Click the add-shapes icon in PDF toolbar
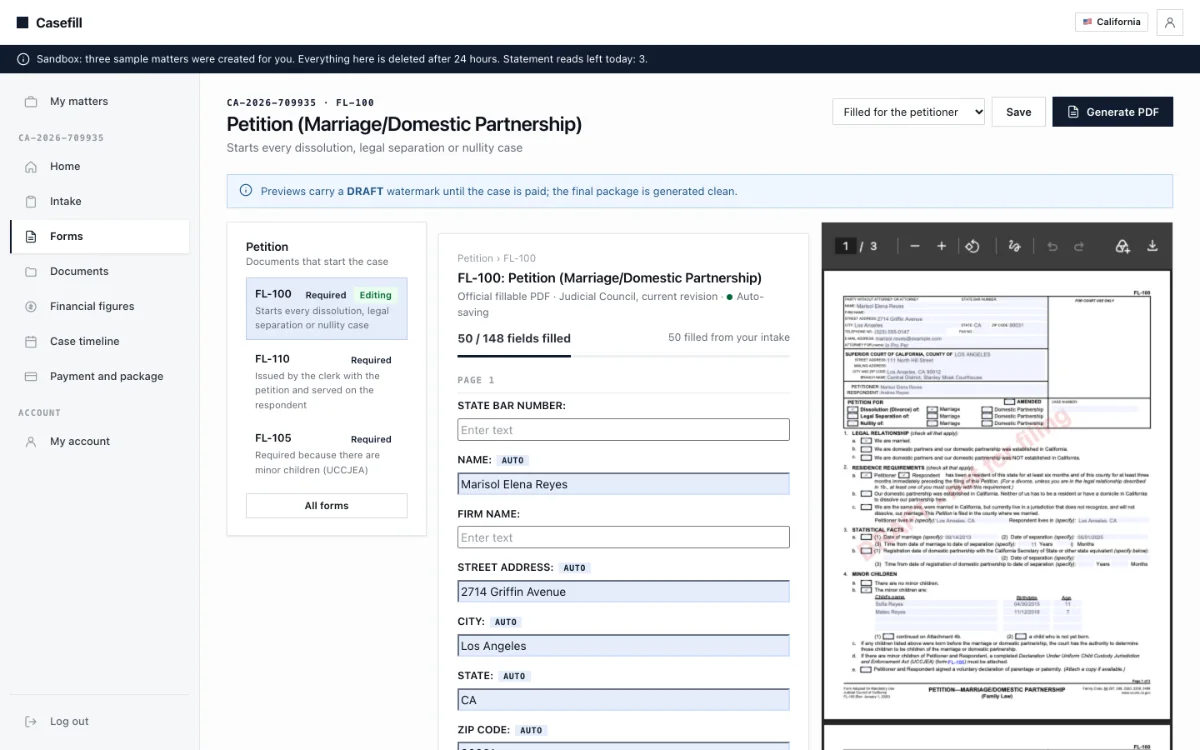Image resolution: width=1200 pixels, height=750 pixels. (x=1123, y=246)
